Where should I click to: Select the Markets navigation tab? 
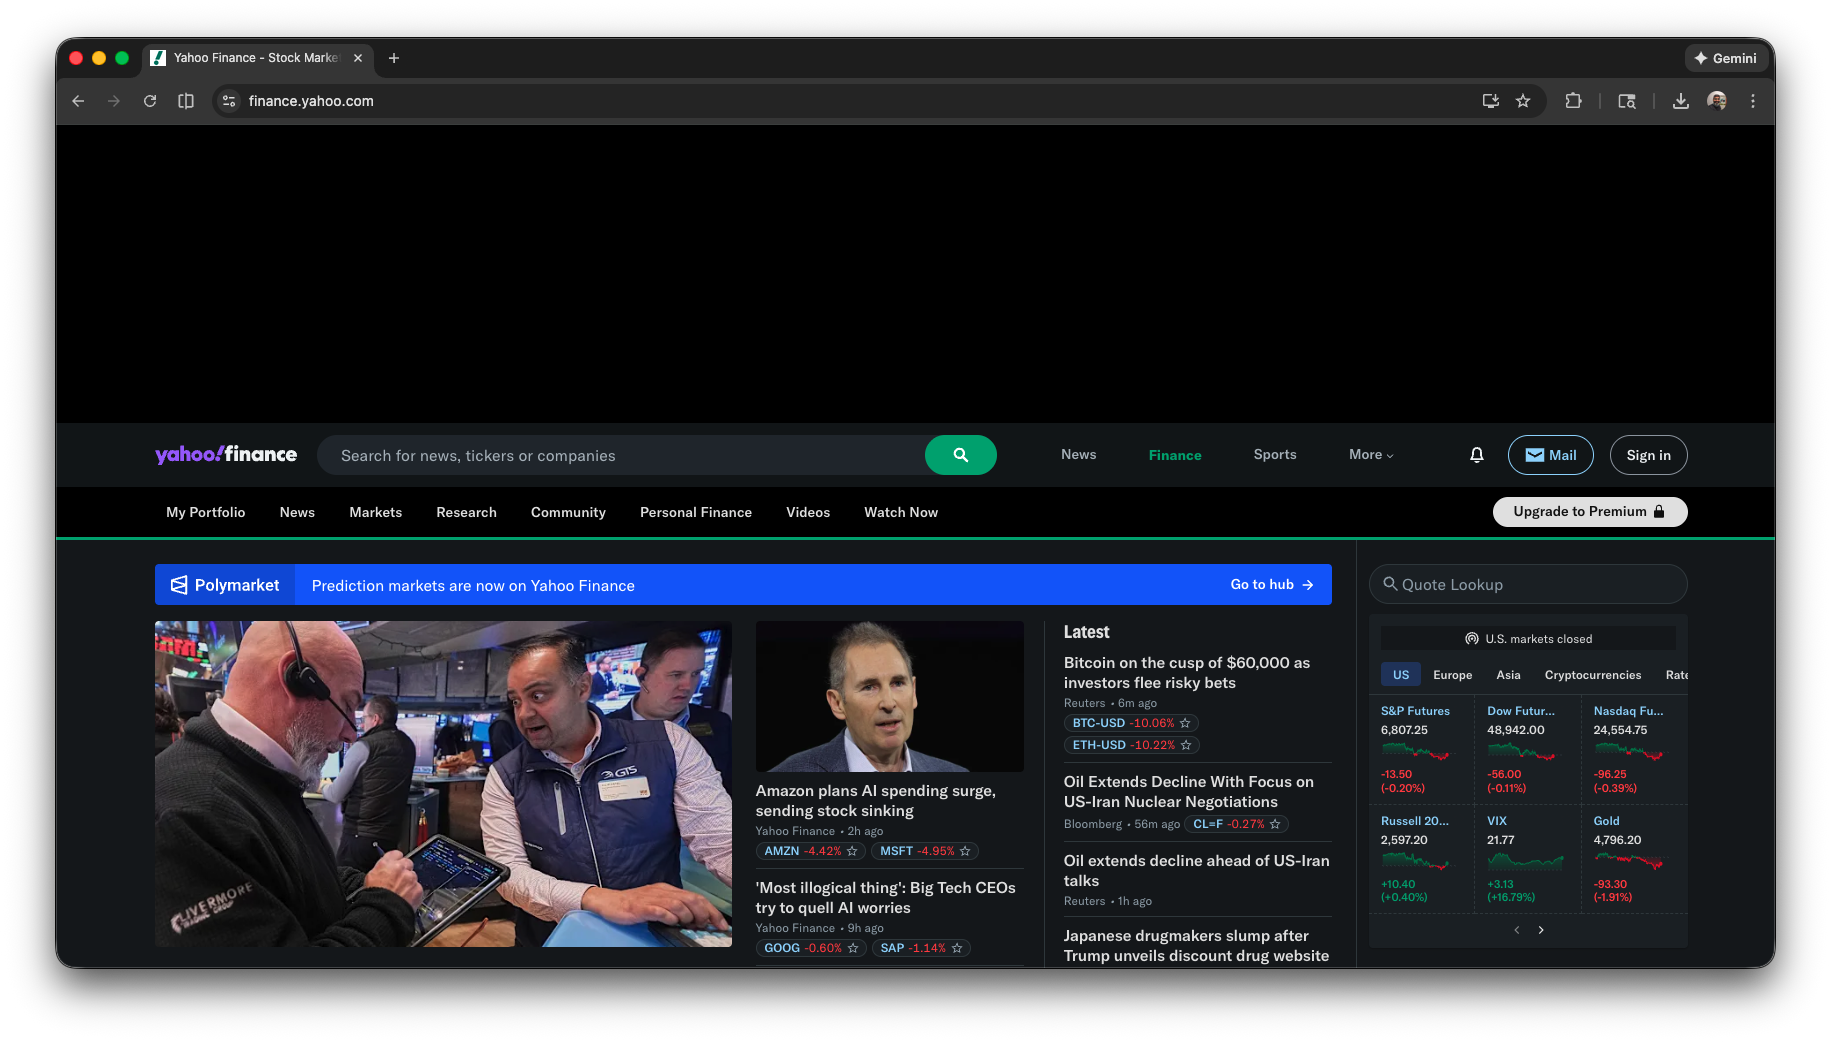pos(375,512)
